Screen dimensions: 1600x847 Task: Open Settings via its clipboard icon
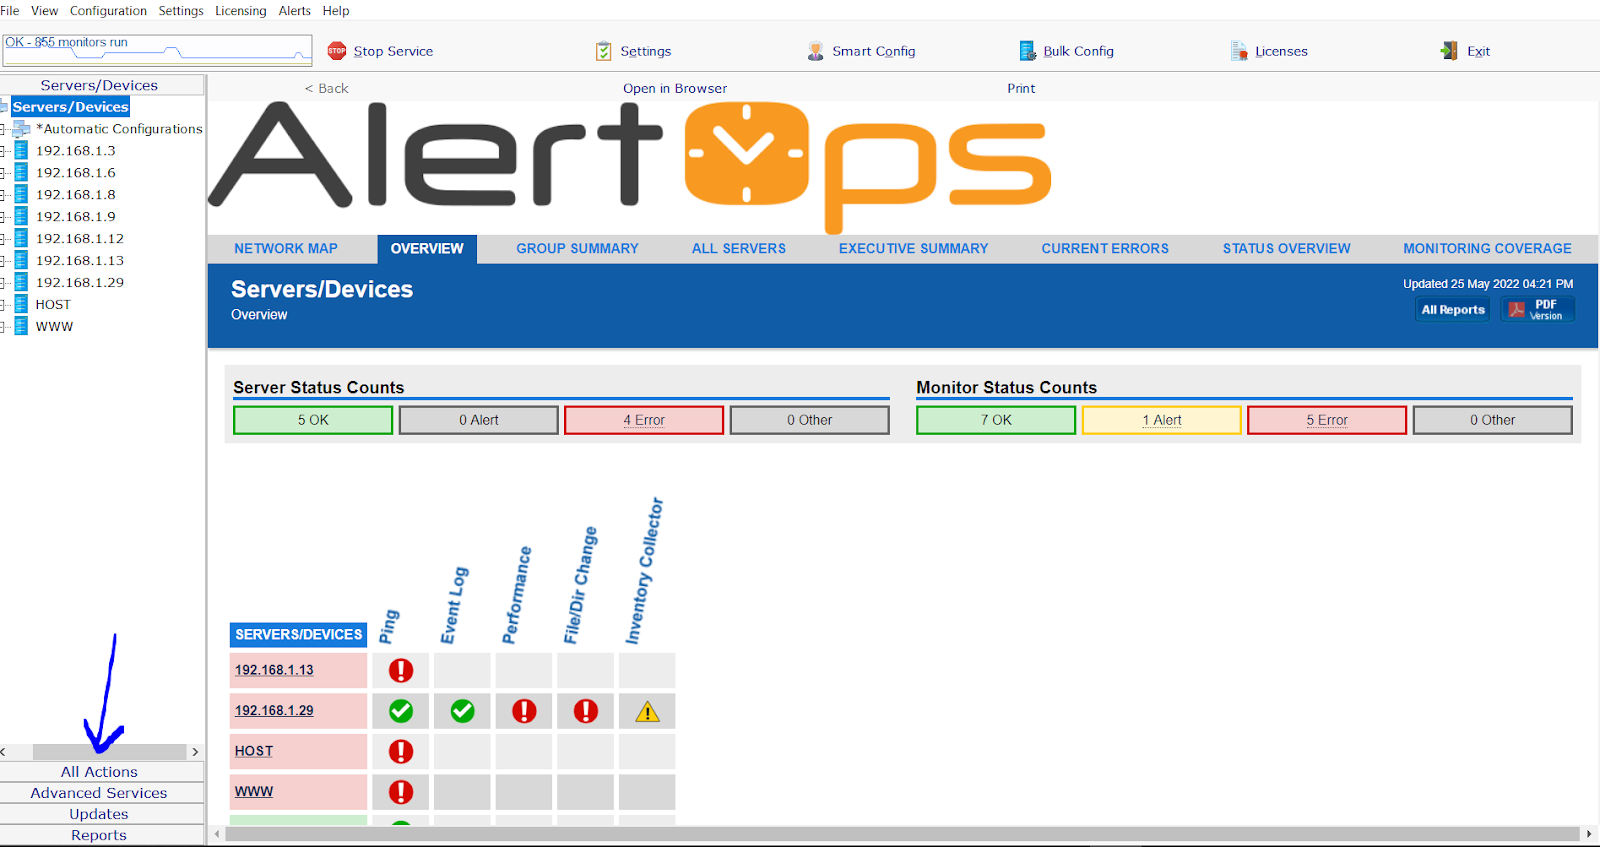(604, 51)
